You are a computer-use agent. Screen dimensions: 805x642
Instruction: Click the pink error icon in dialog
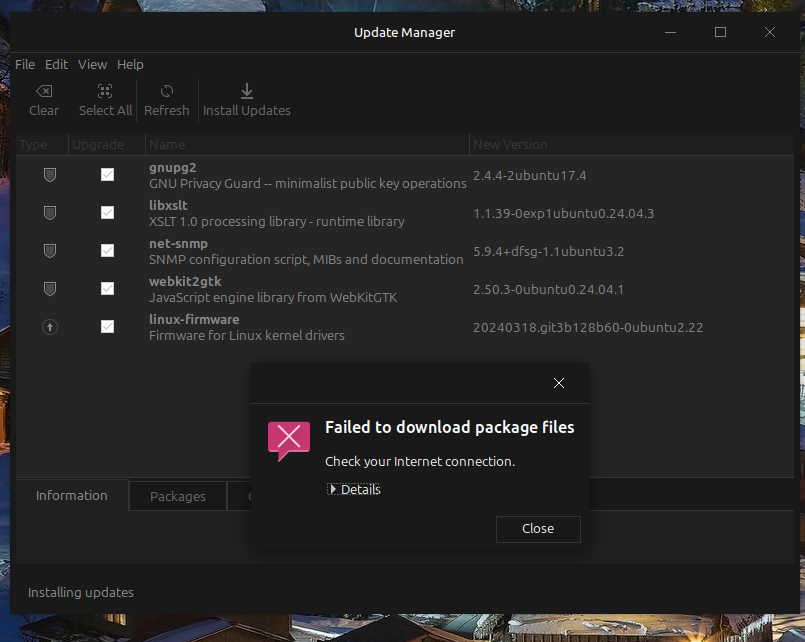point(289,441)
